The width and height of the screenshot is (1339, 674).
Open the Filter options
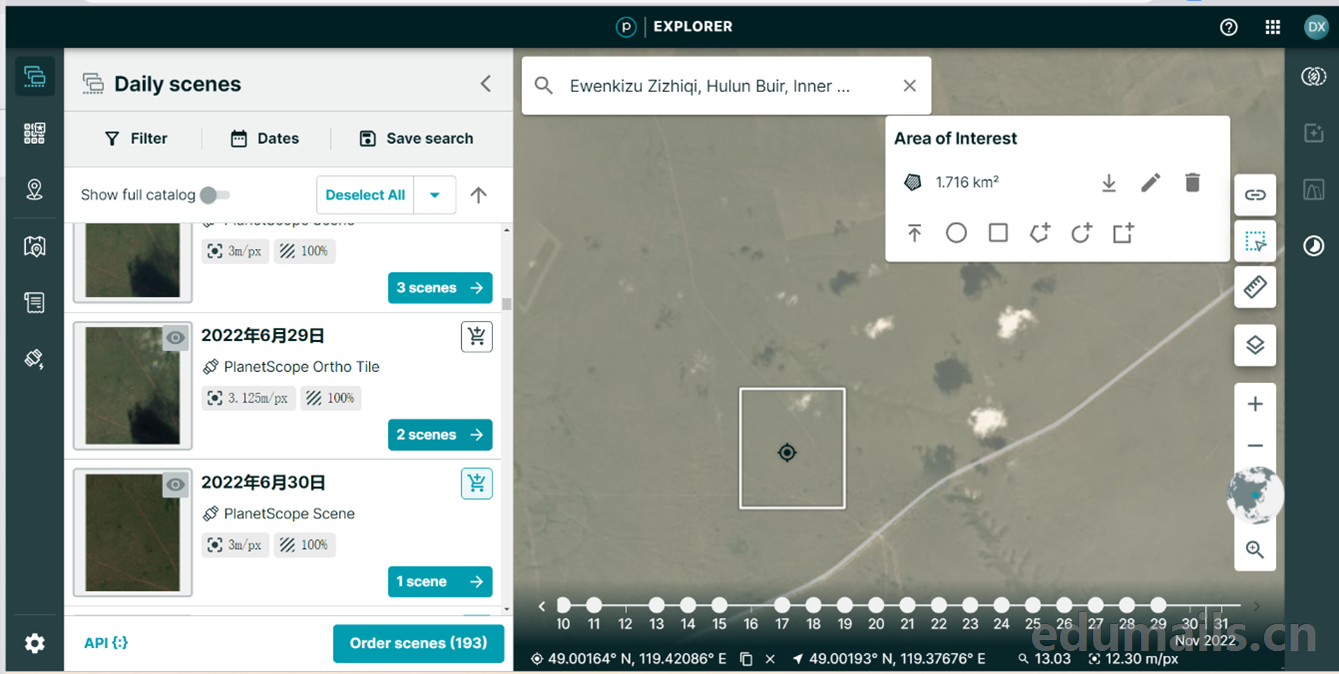coord(136,139)
